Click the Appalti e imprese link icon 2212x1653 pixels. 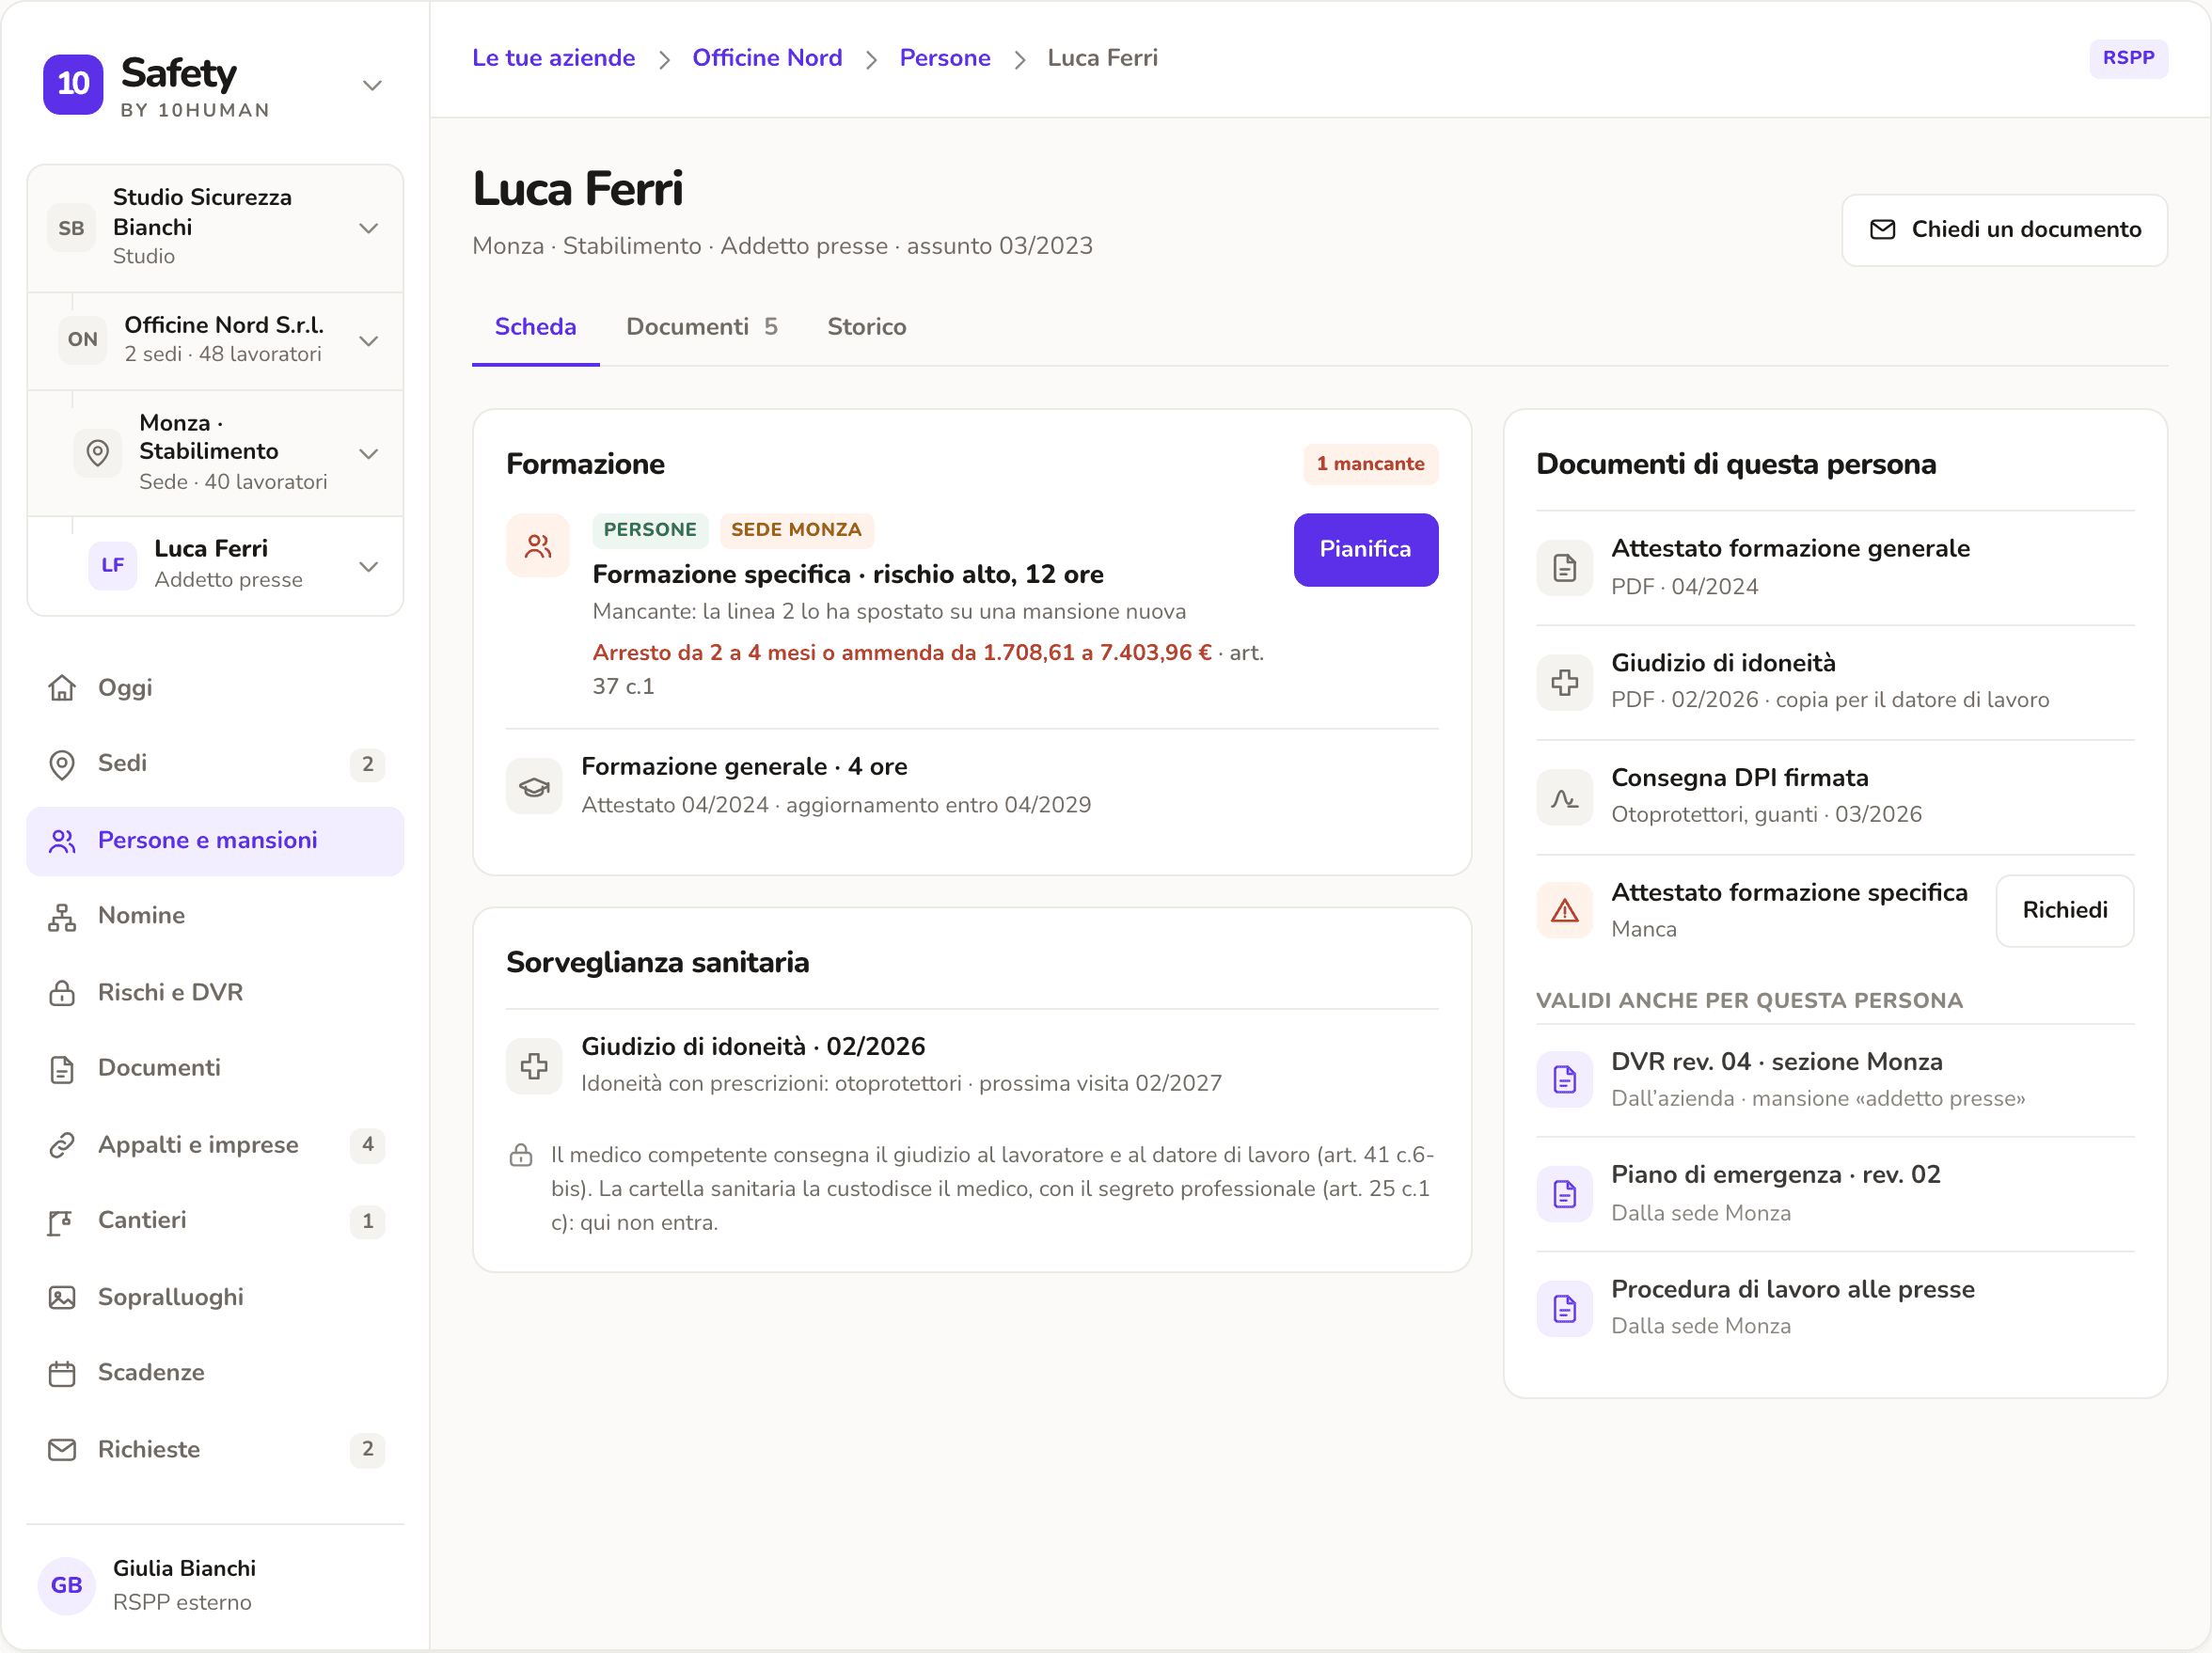(x=62, y=1144)
